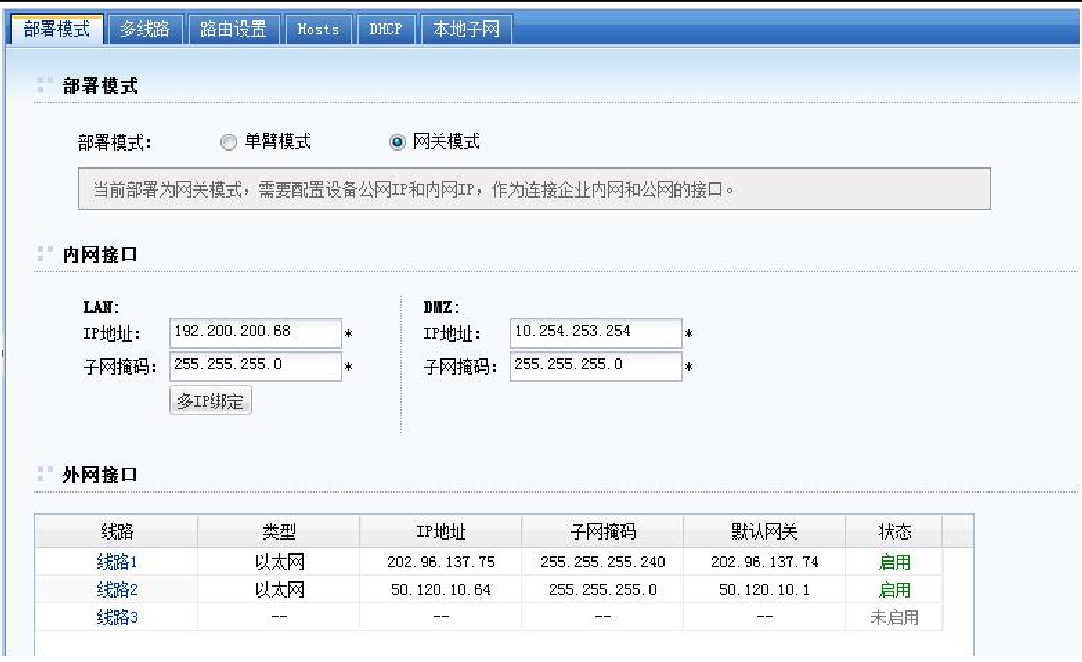
Task: Click the 默认网关 column header
Action: (x=765, y=531)
